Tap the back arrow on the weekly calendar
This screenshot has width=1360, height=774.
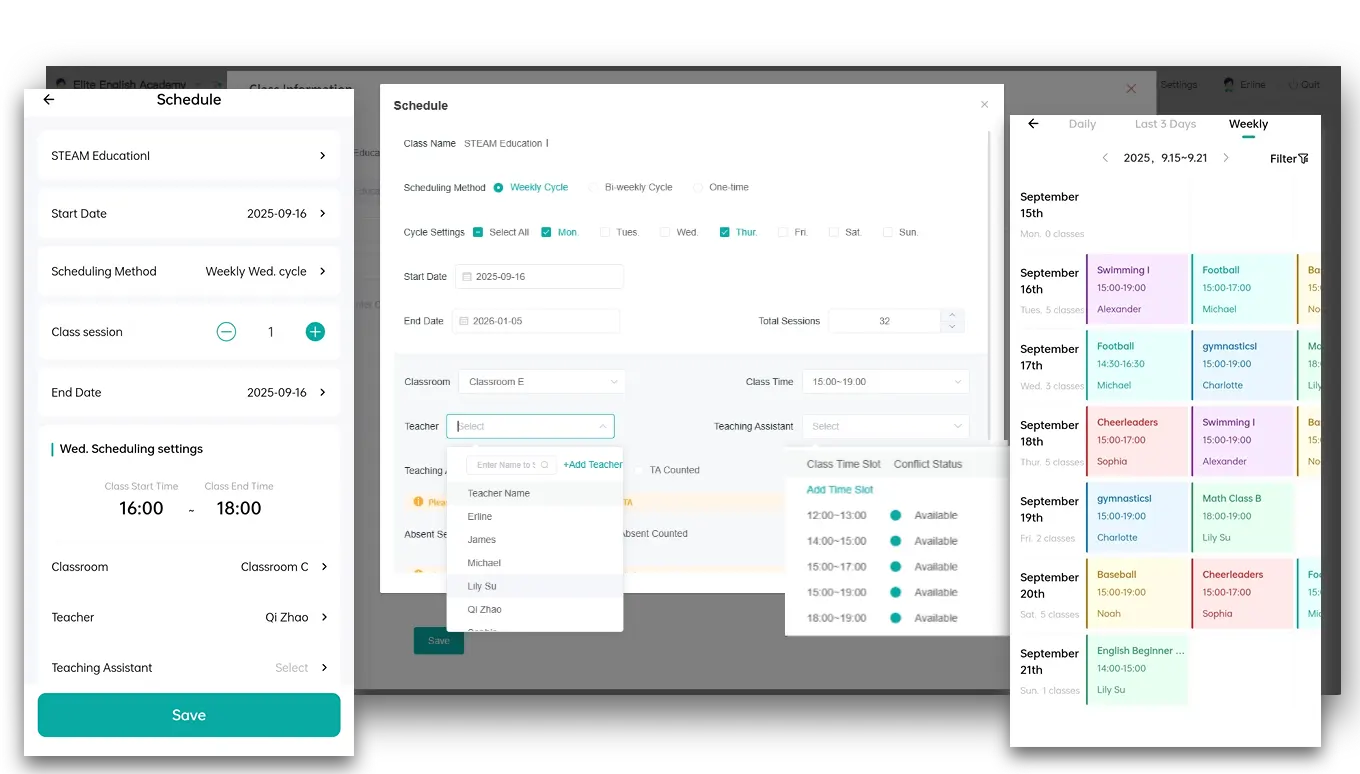coord(1033,122)
